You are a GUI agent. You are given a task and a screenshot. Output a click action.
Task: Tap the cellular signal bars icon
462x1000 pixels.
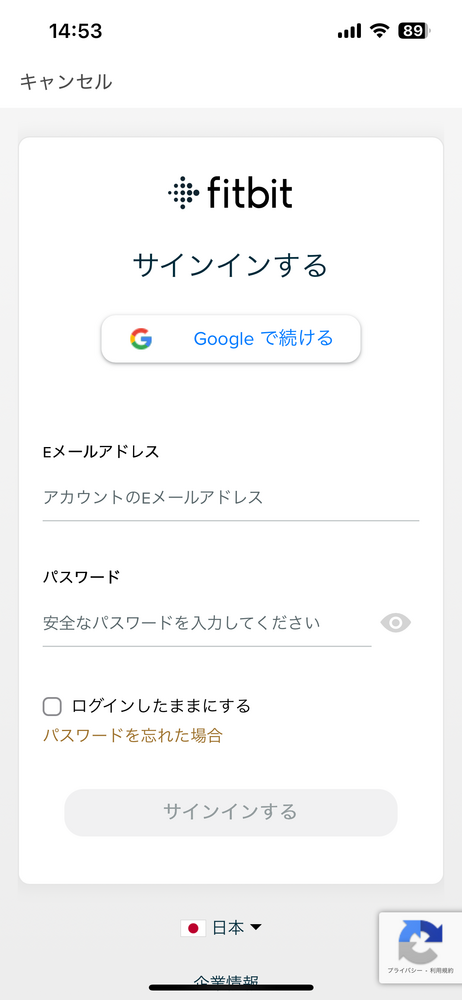tap(349, 31)
